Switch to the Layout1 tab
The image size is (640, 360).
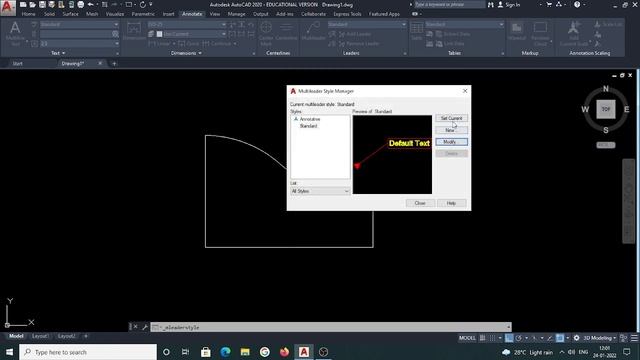click(40, 336)
